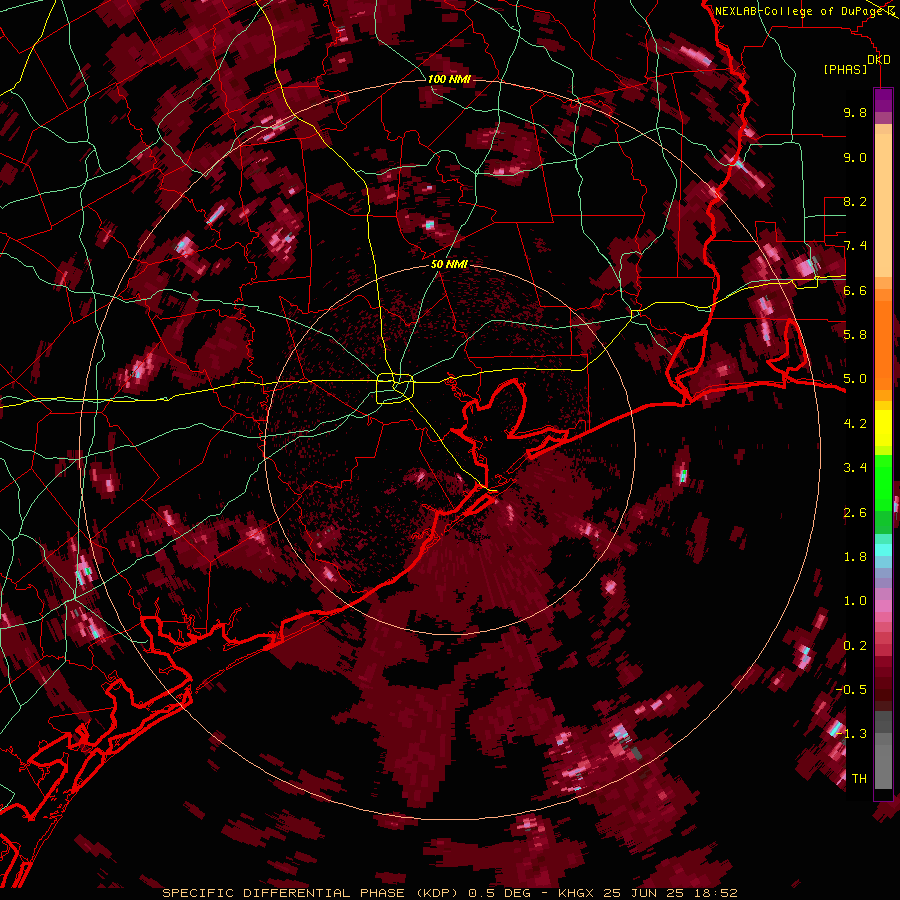Pick the orange segment of the color bar
This screenshot has height=900, width=900.
pyautogui.click(x=883, y=344)
